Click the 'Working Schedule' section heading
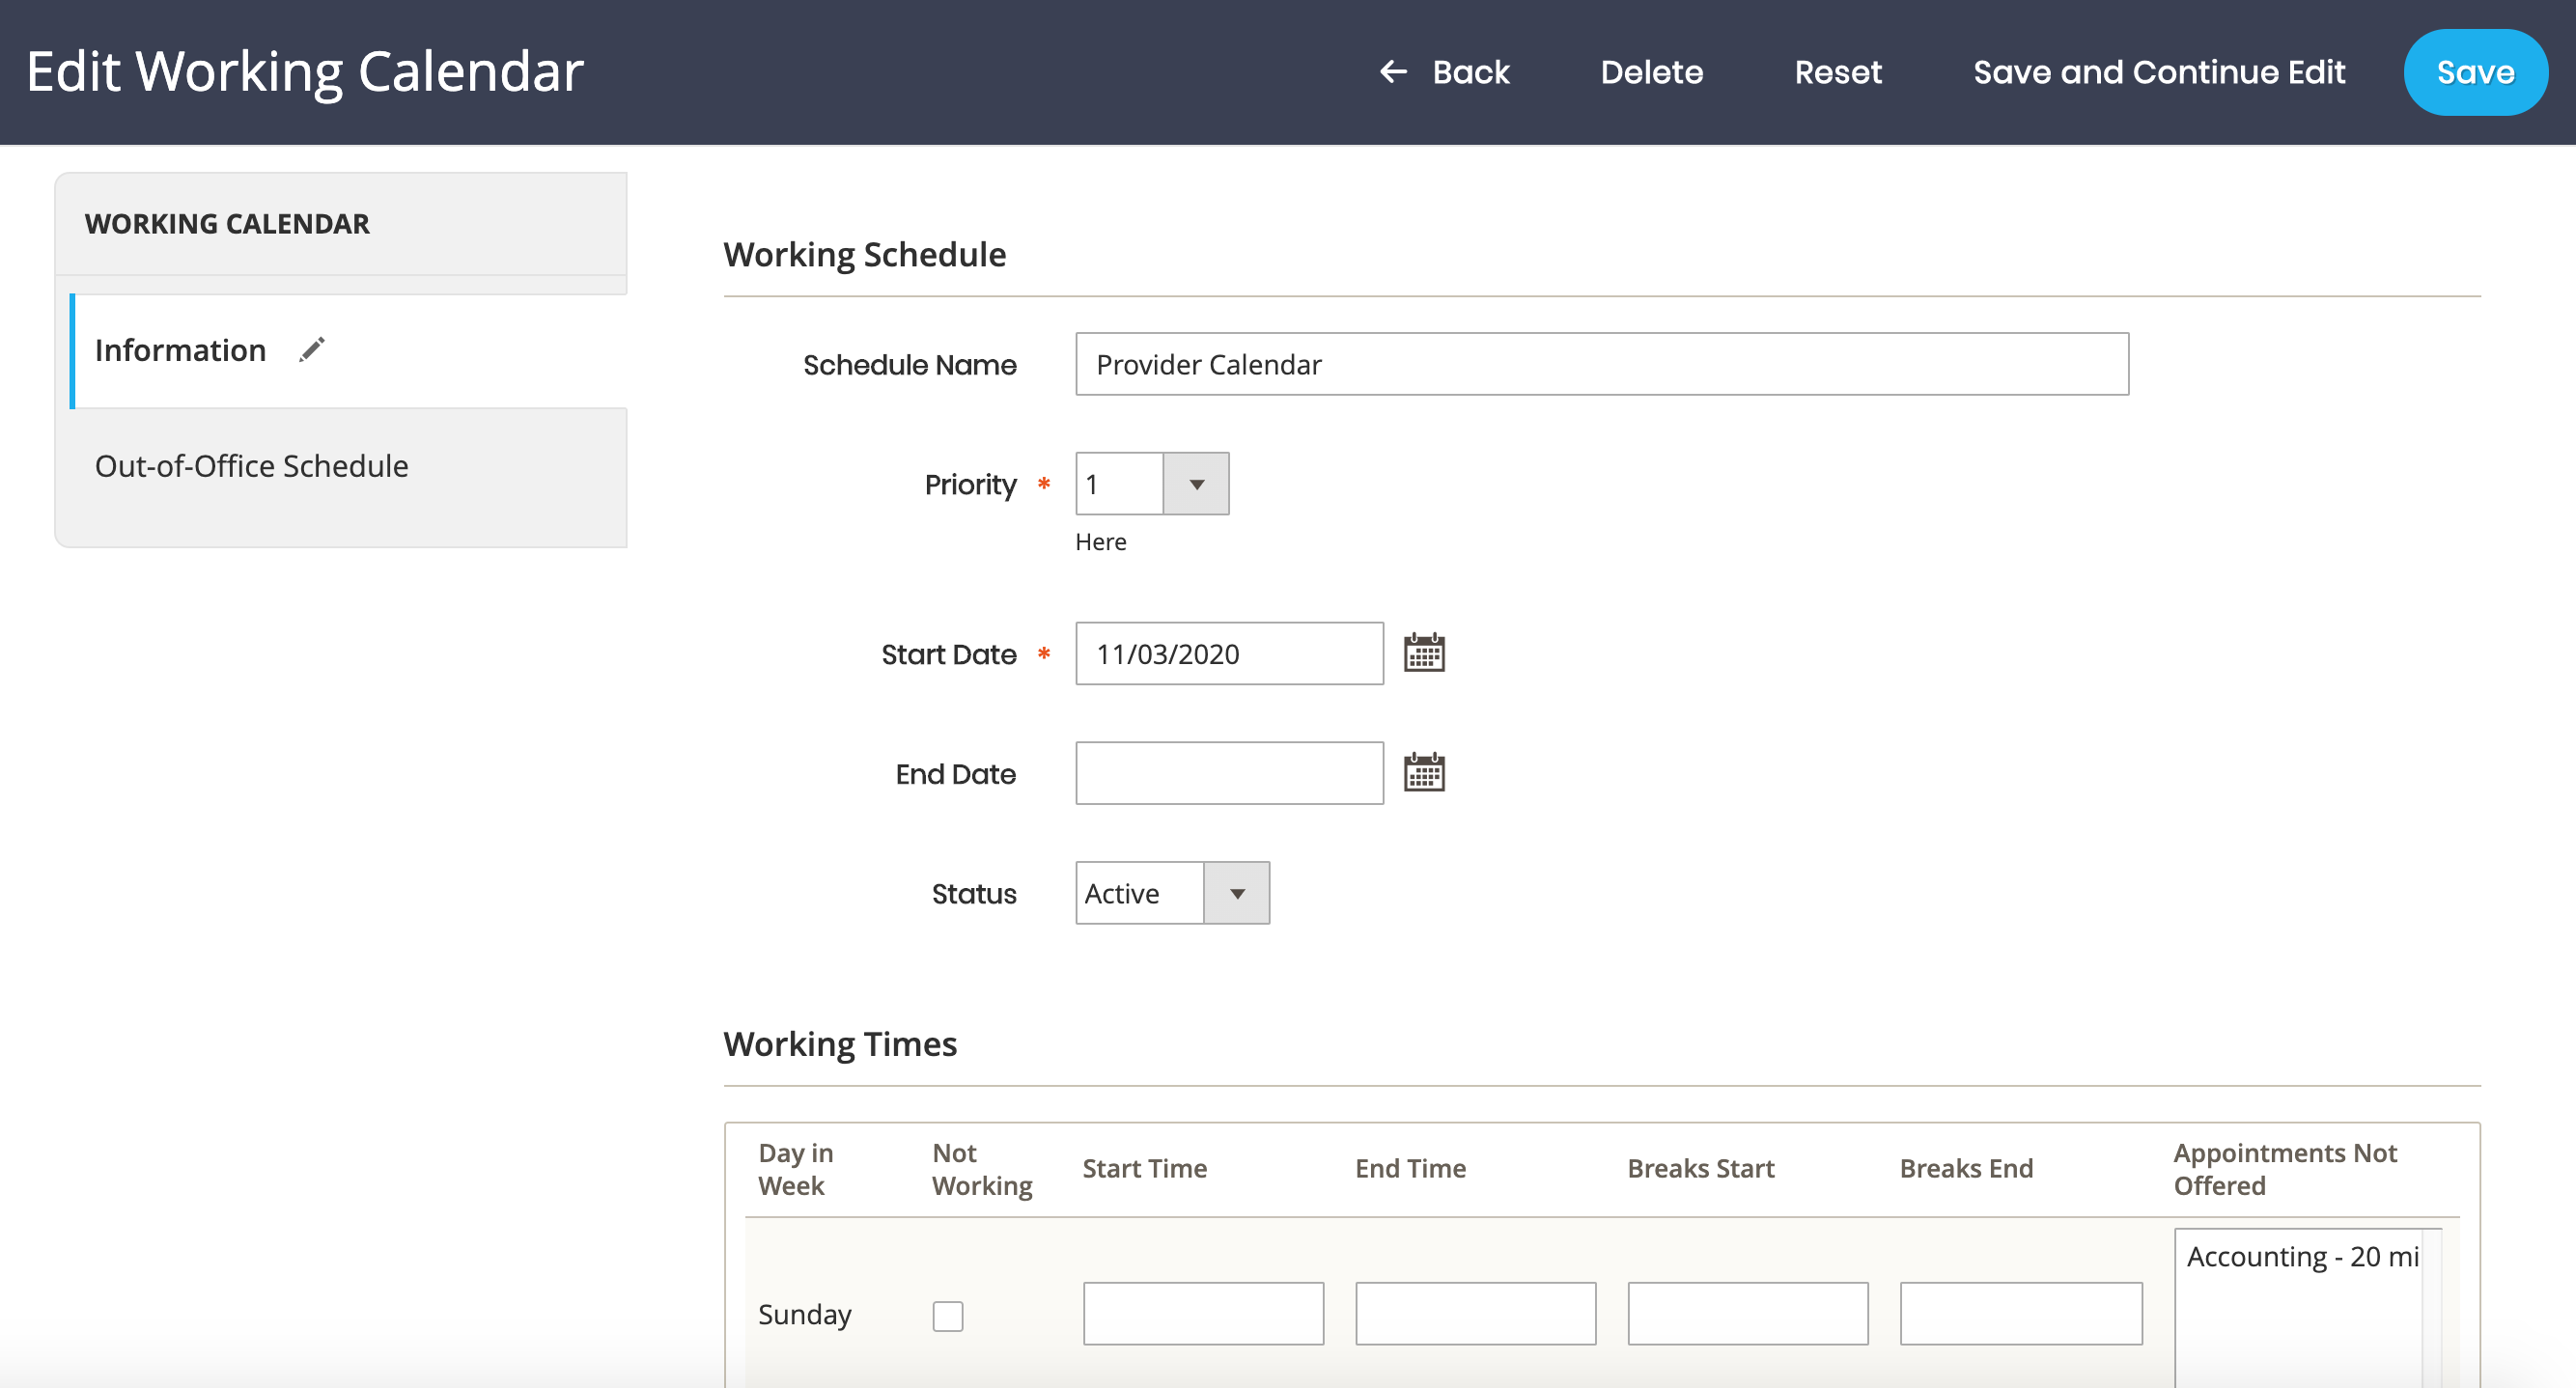 864,255
